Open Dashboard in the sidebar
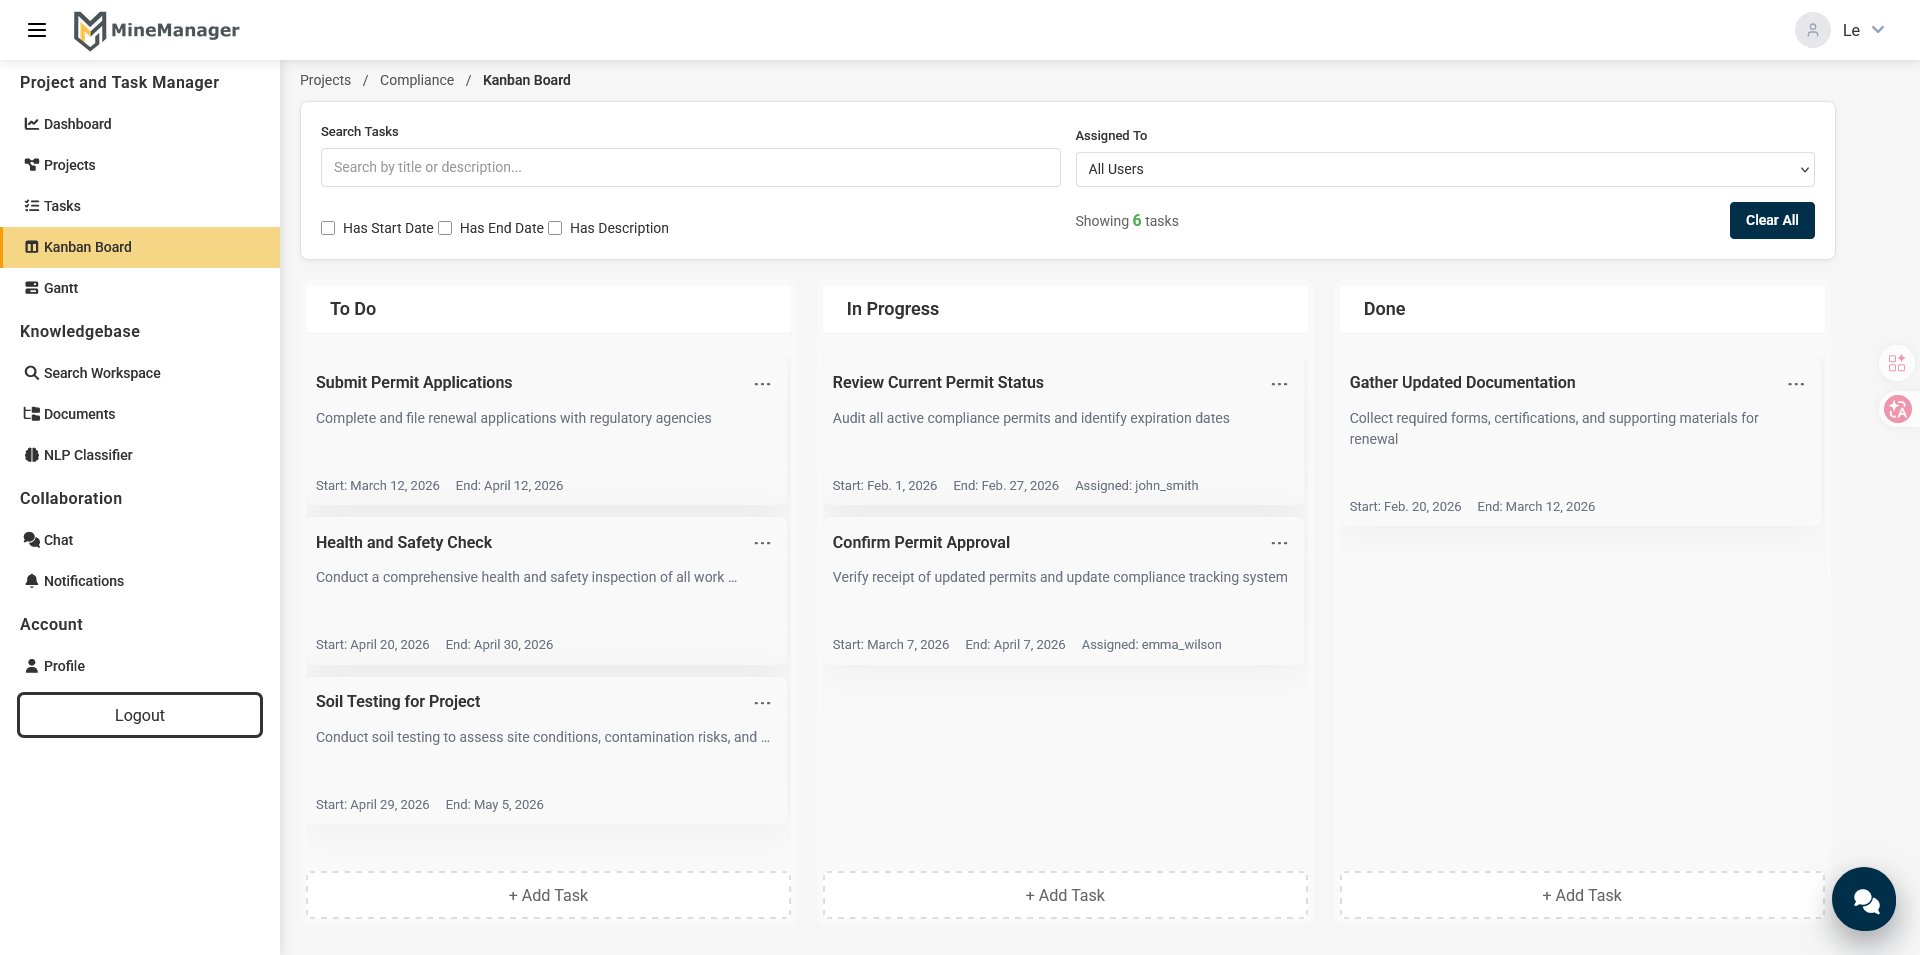This screenshot has height=955, width=1920. click(x=140, y=124)
